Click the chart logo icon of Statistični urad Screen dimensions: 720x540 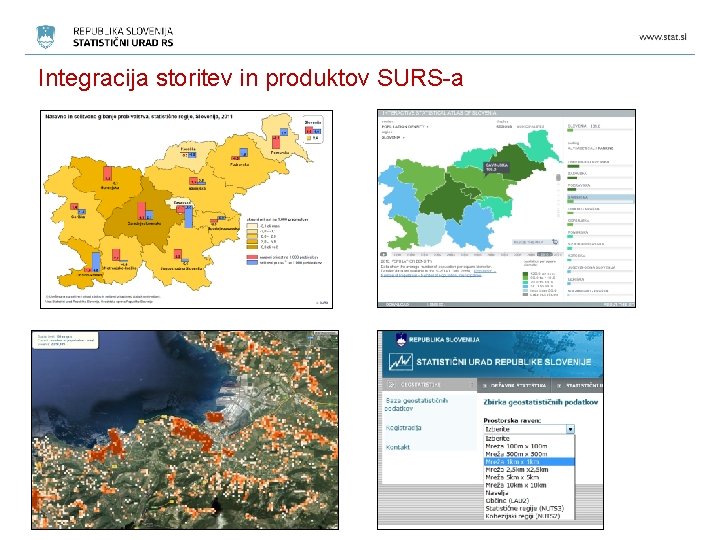[401, 362]
